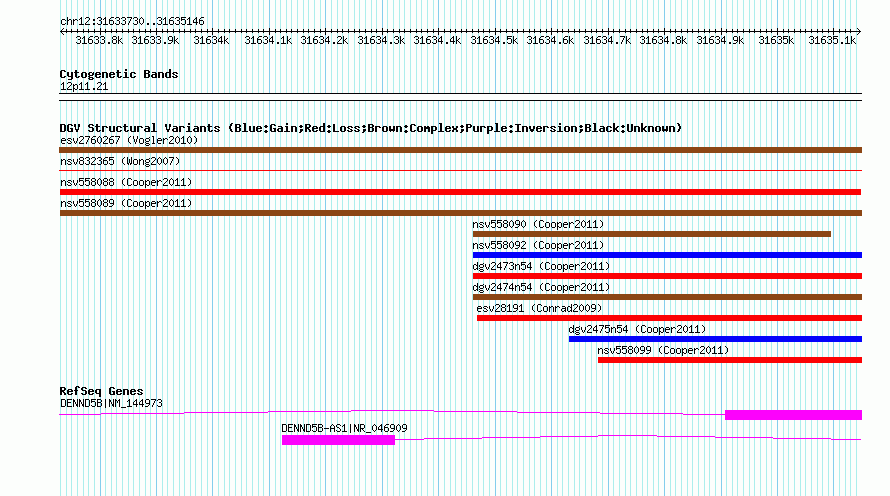
Task: Click the nsv558088 red loss bar
Action: pos(460,192)
